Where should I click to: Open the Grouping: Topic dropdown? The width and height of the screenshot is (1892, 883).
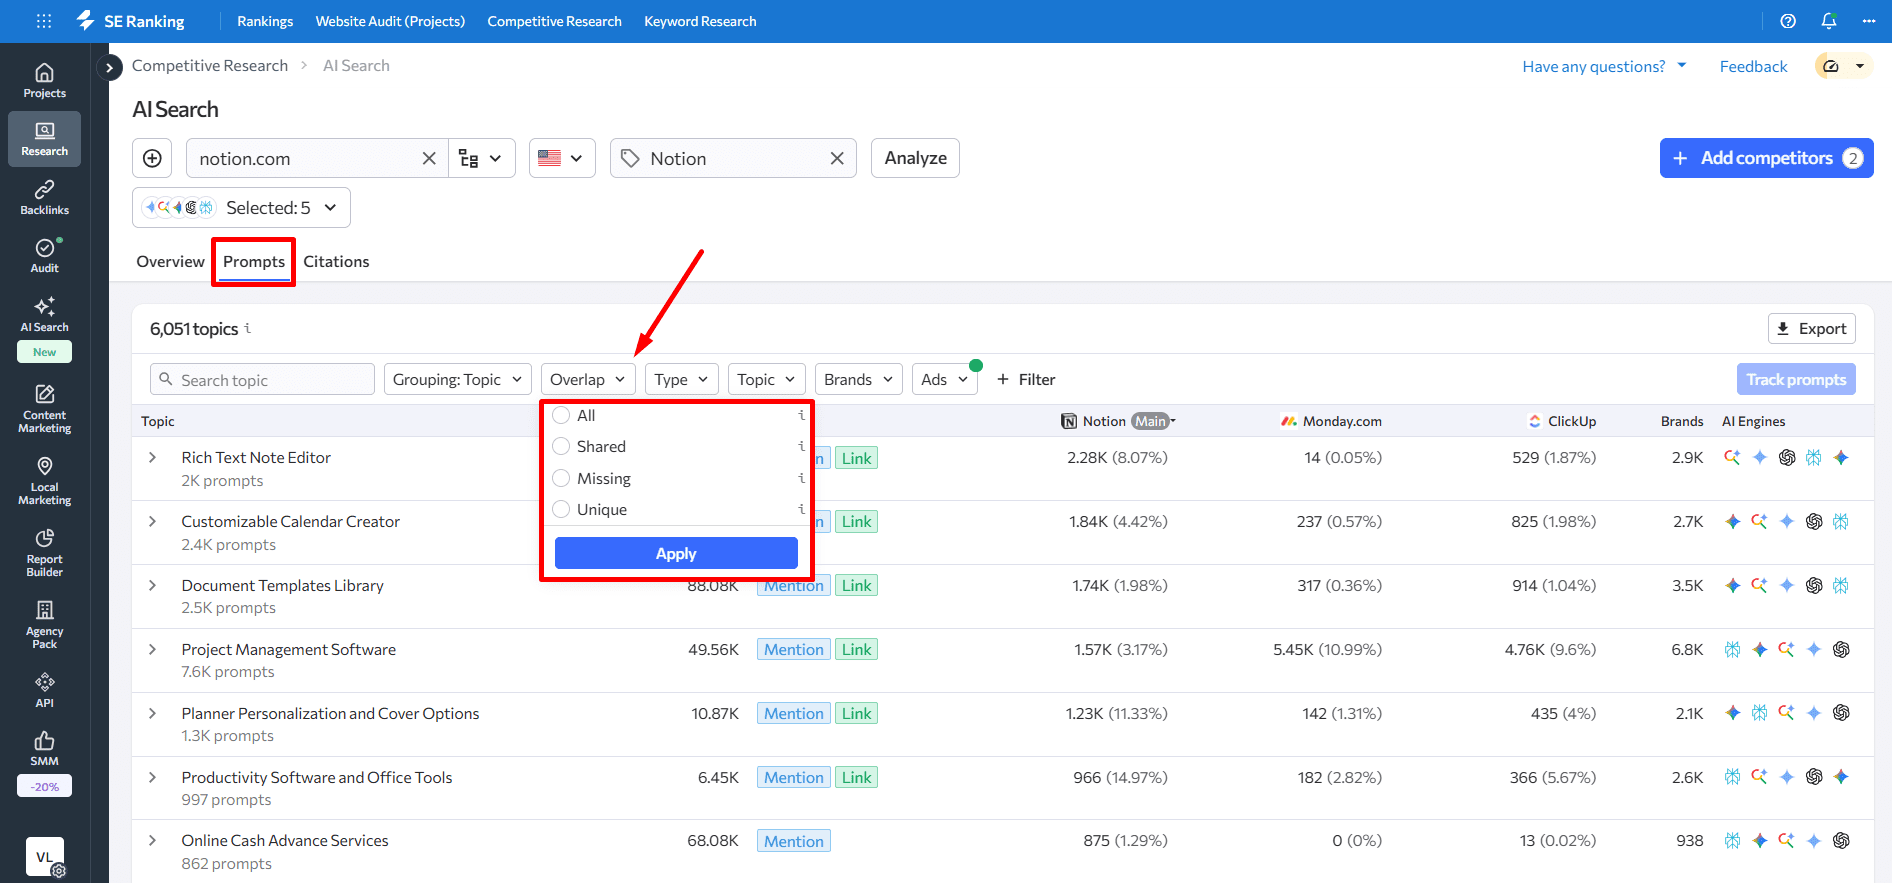[x=457, y=379]
